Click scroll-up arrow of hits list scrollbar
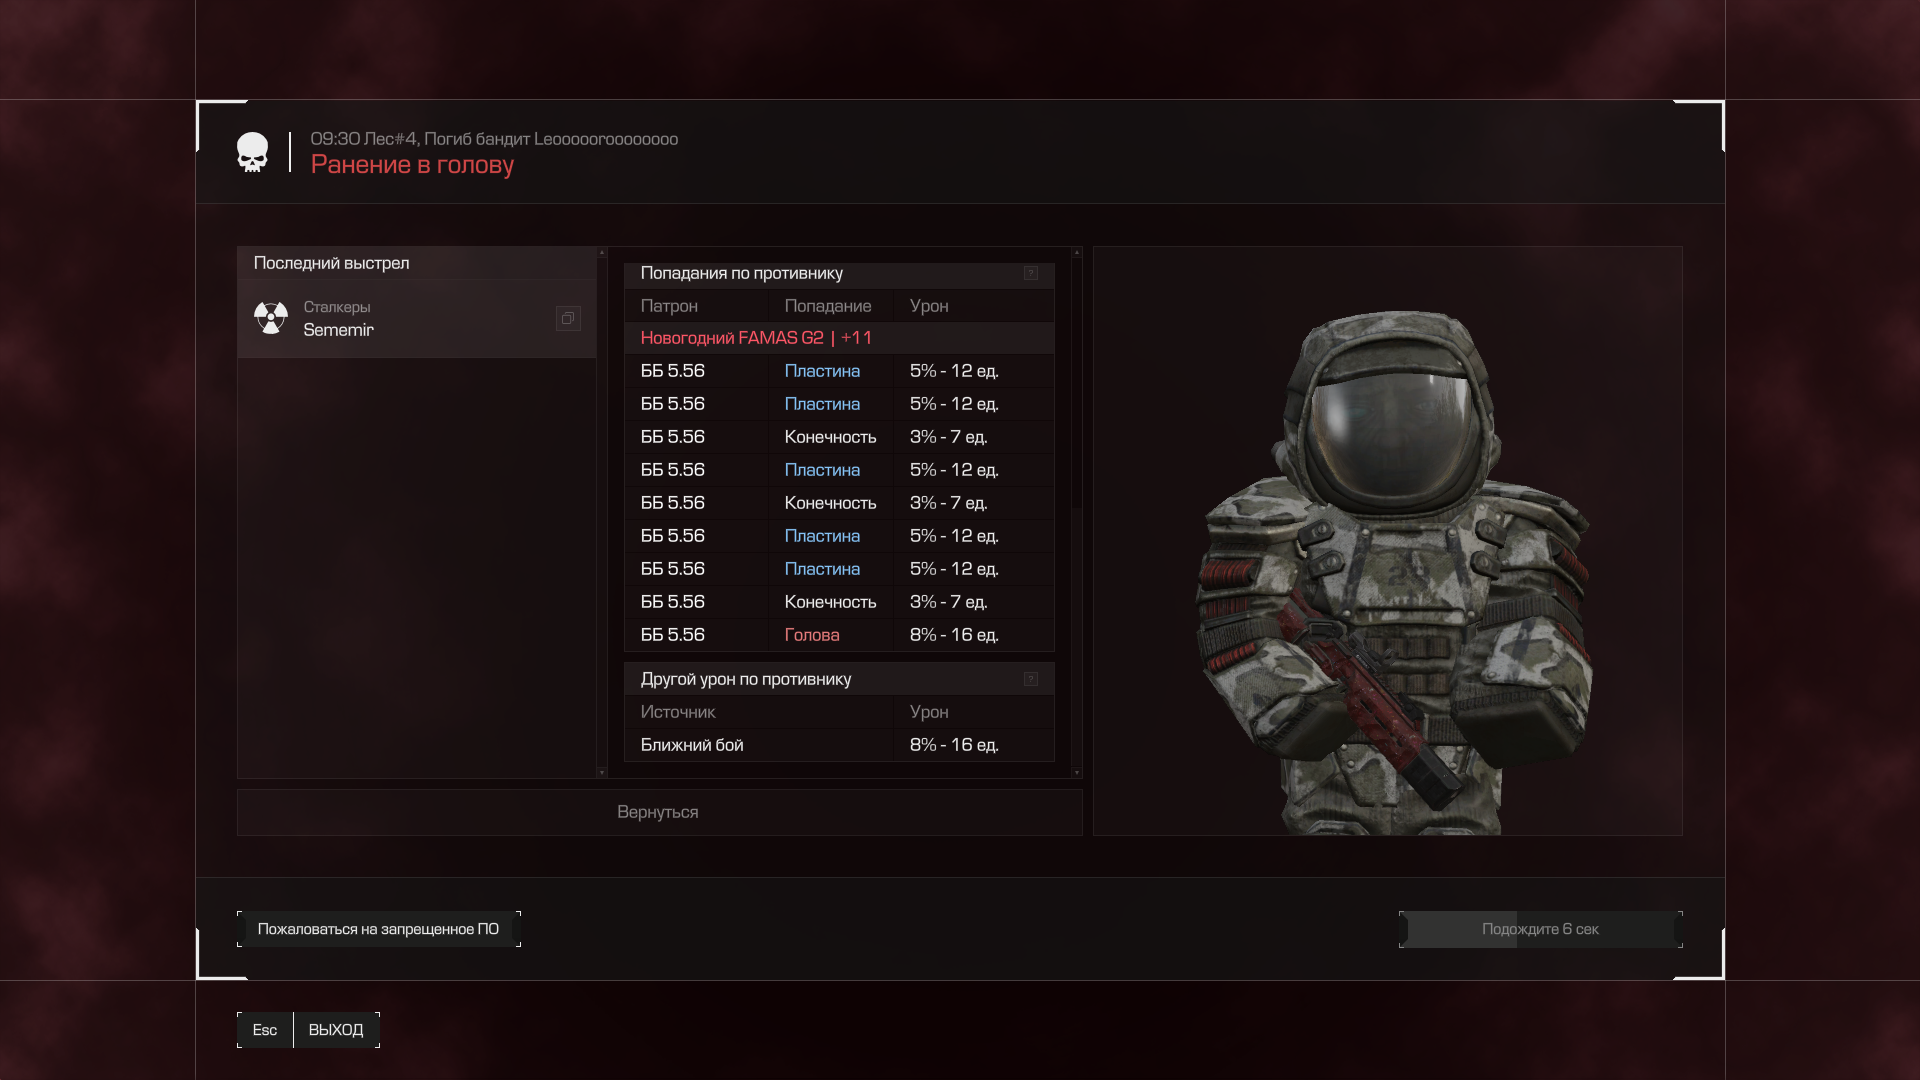The width and height of the screenshot is (1920, 1080). pyautogui.click(x=1076, y=253)
